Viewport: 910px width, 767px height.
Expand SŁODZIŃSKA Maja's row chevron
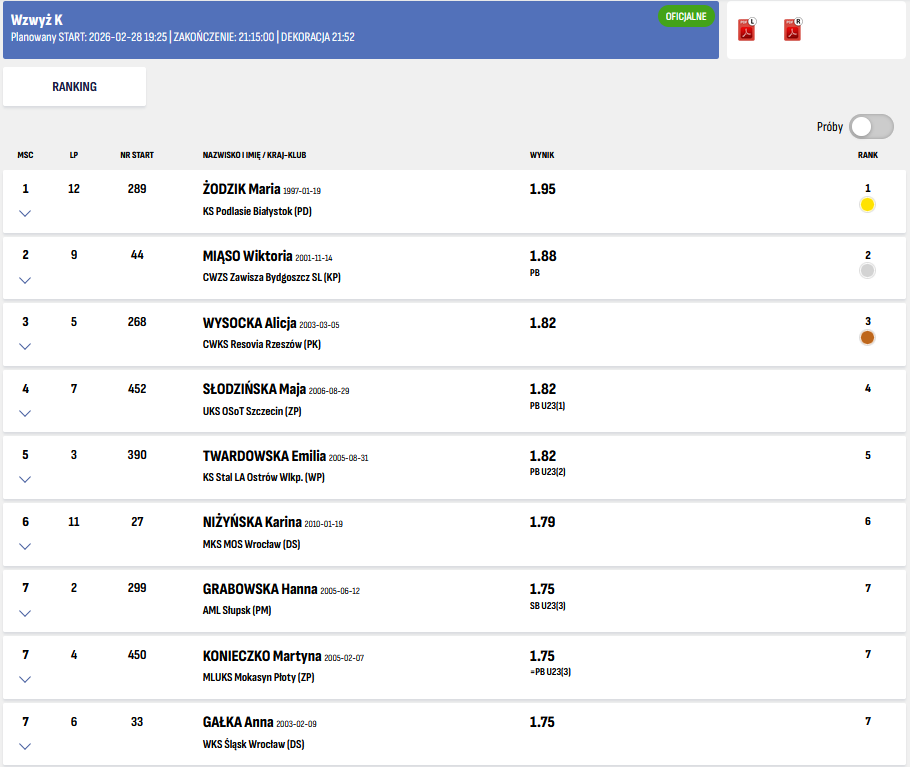[x=25, y=413]
